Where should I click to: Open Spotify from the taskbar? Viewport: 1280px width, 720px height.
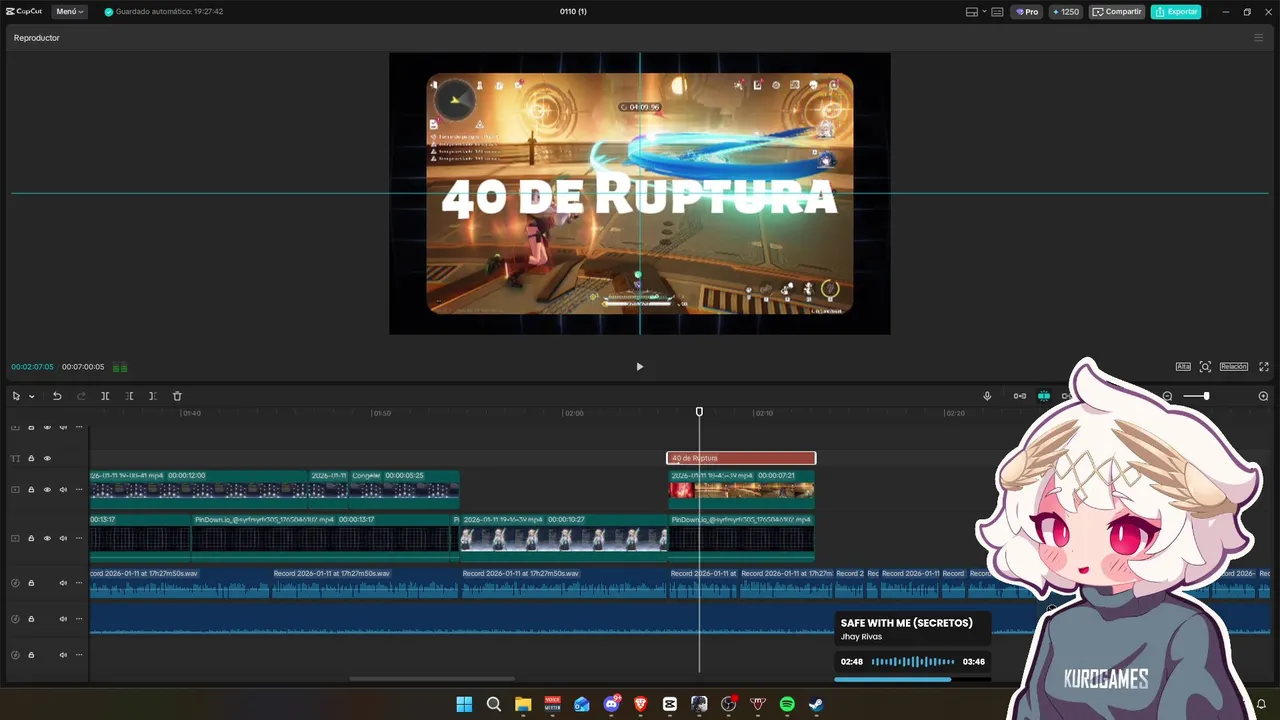click(787, 704)
